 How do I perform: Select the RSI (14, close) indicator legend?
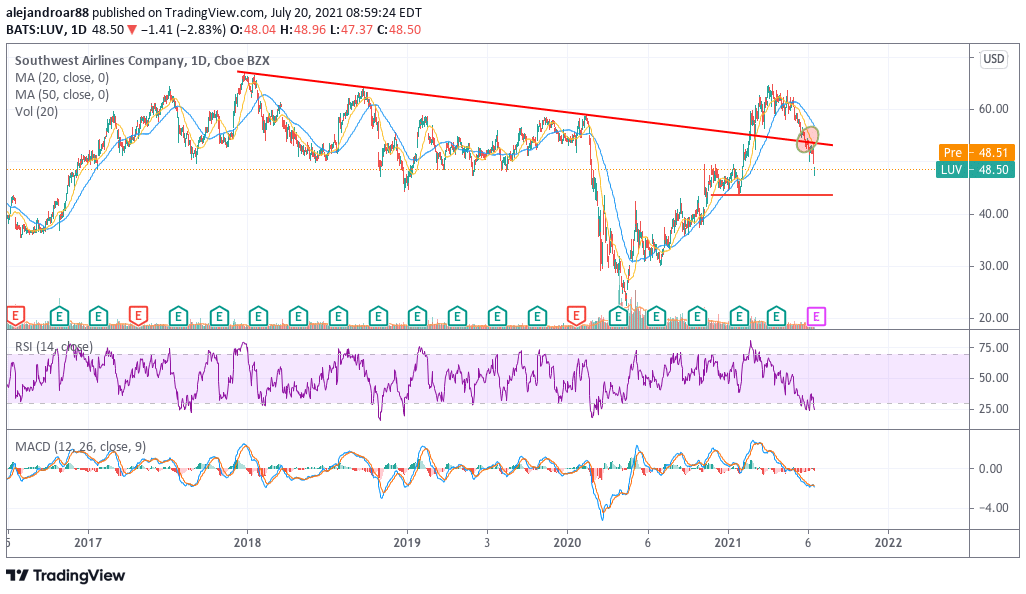point(54,347)
